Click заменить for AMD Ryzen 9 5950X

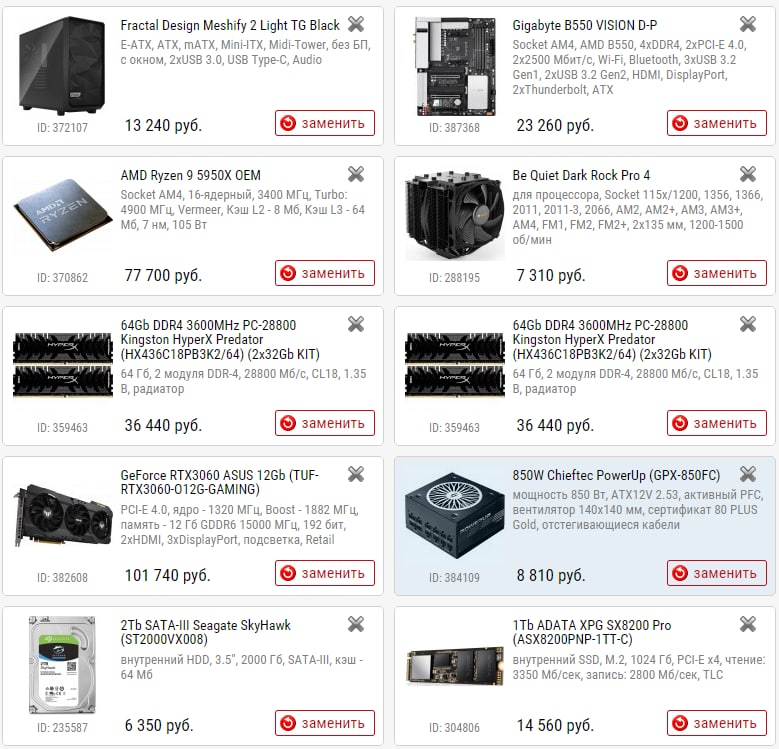coord(325,273)
